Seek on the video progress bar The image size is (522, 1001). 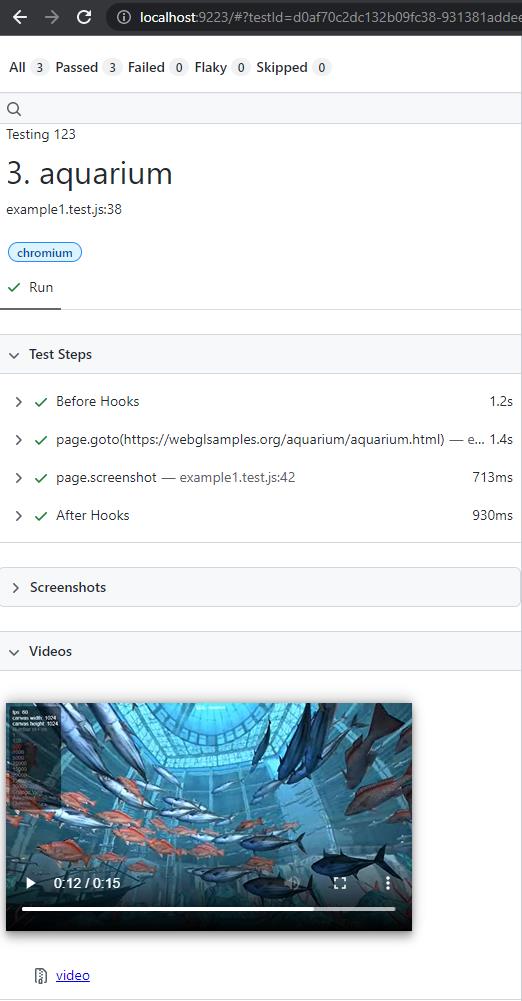point(209,908)
